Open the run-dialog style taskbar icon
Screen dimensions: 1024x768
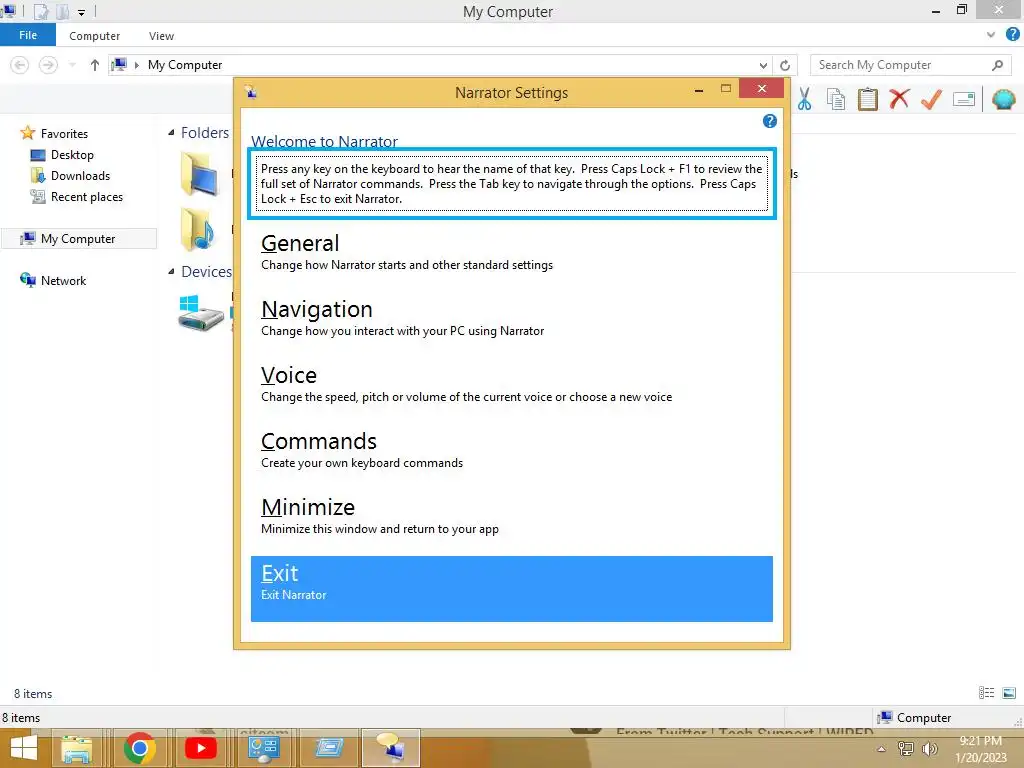tap(328, 748)
